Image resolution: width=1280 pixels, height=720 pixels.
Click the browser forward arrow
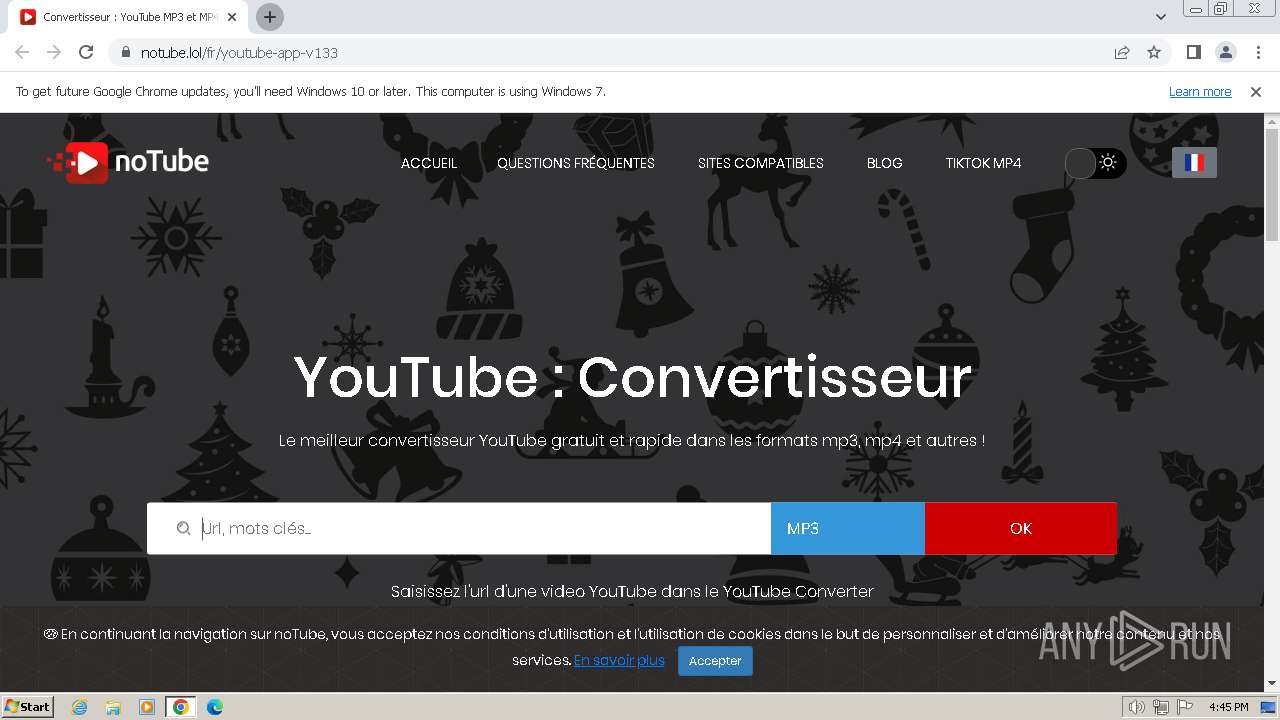[54, 52]
